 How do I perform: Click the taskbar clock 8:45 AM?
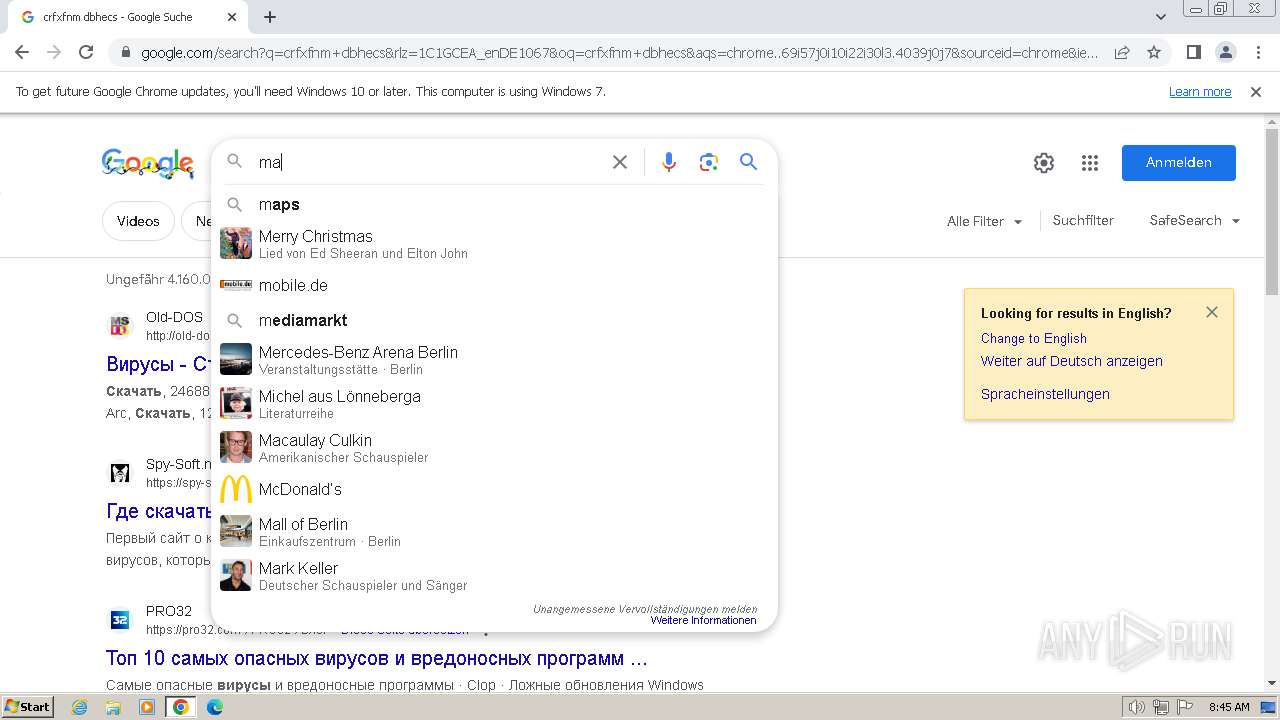(x=1229, y=707)
